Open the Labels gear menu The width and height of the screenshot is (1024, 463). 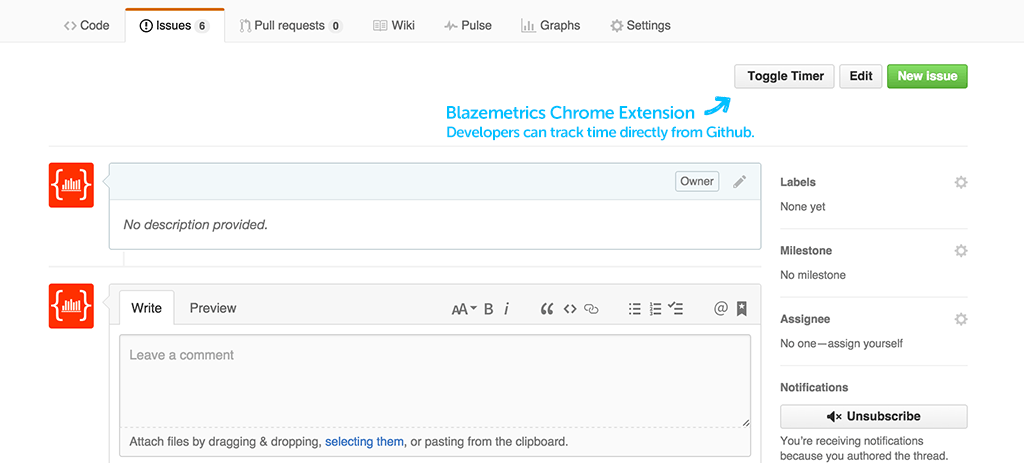(x=961, y=182)
